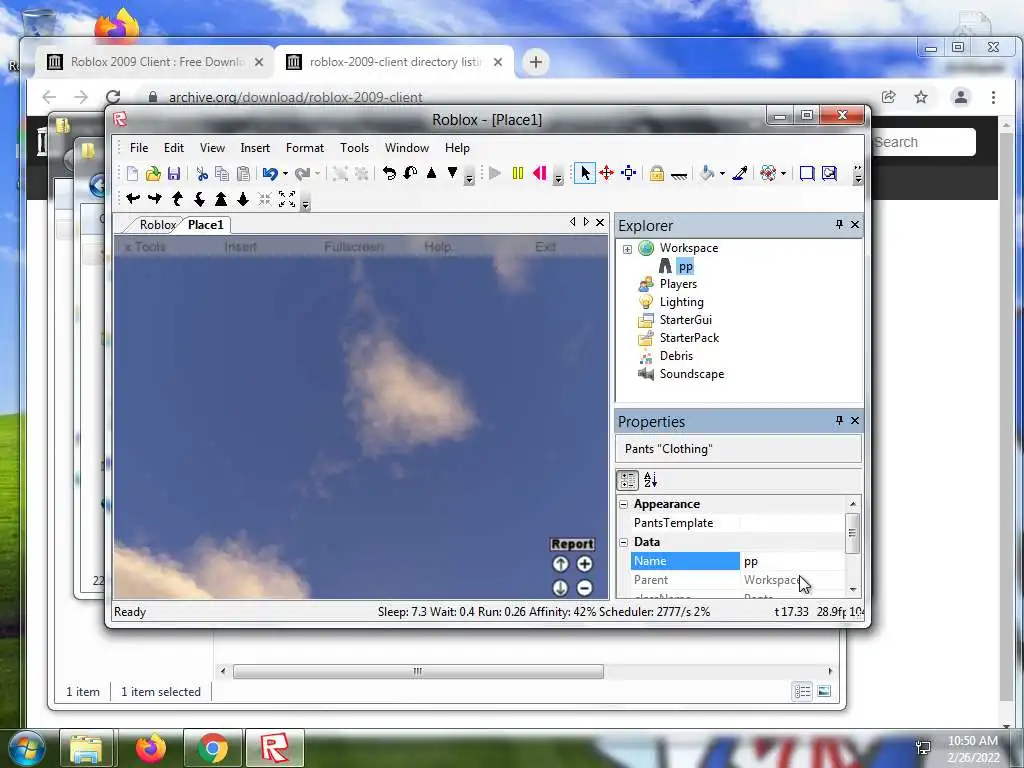
Task: Select StarterPack in the Explorer tree
Action: 689,338
